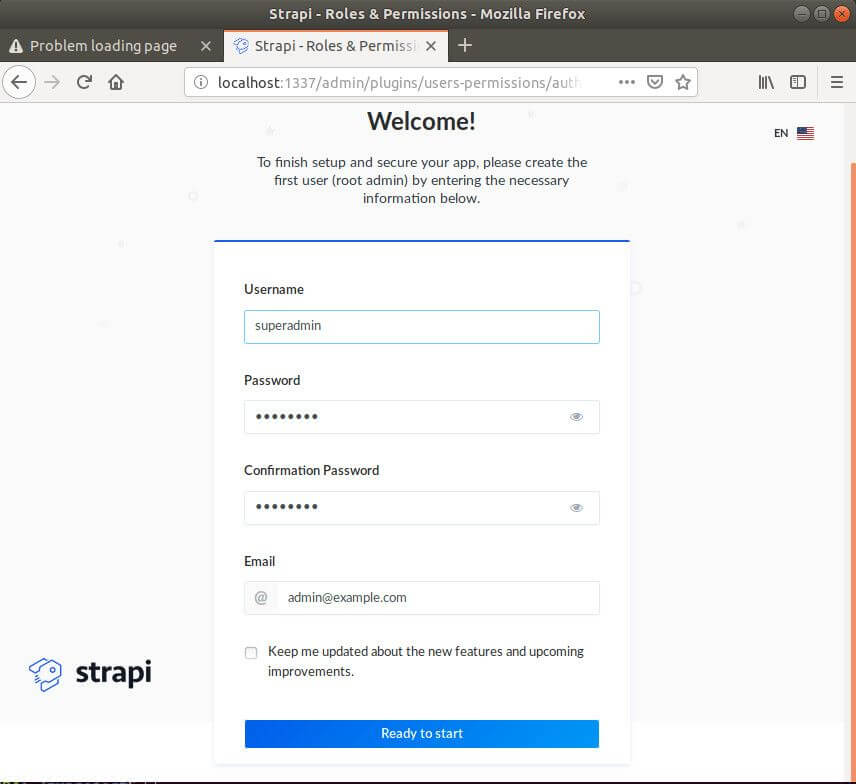Reveal the Confirmation Password text

(x=576, y=508)
